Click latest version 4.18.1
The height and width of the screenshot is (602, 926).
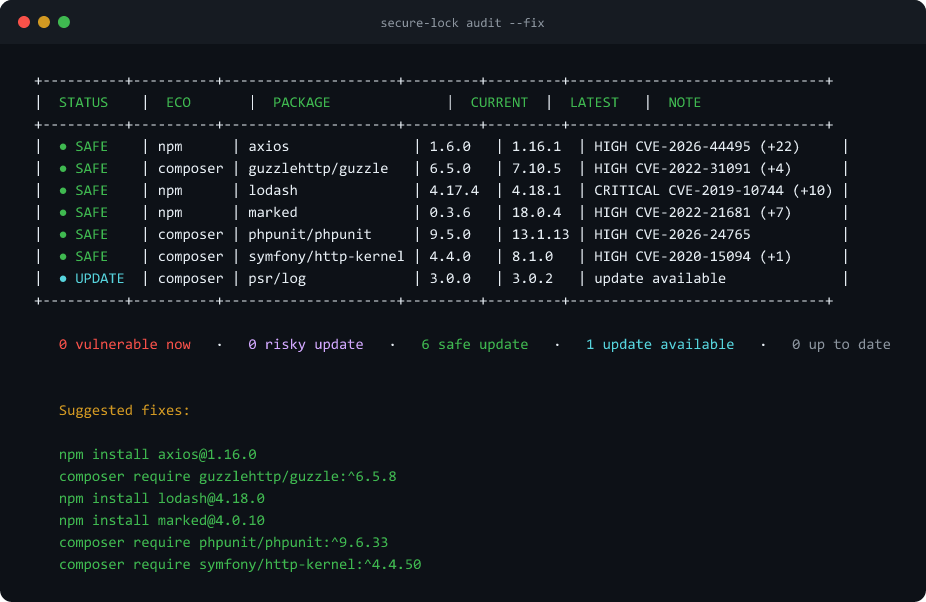pyautogui.click(x=536, y=190)
